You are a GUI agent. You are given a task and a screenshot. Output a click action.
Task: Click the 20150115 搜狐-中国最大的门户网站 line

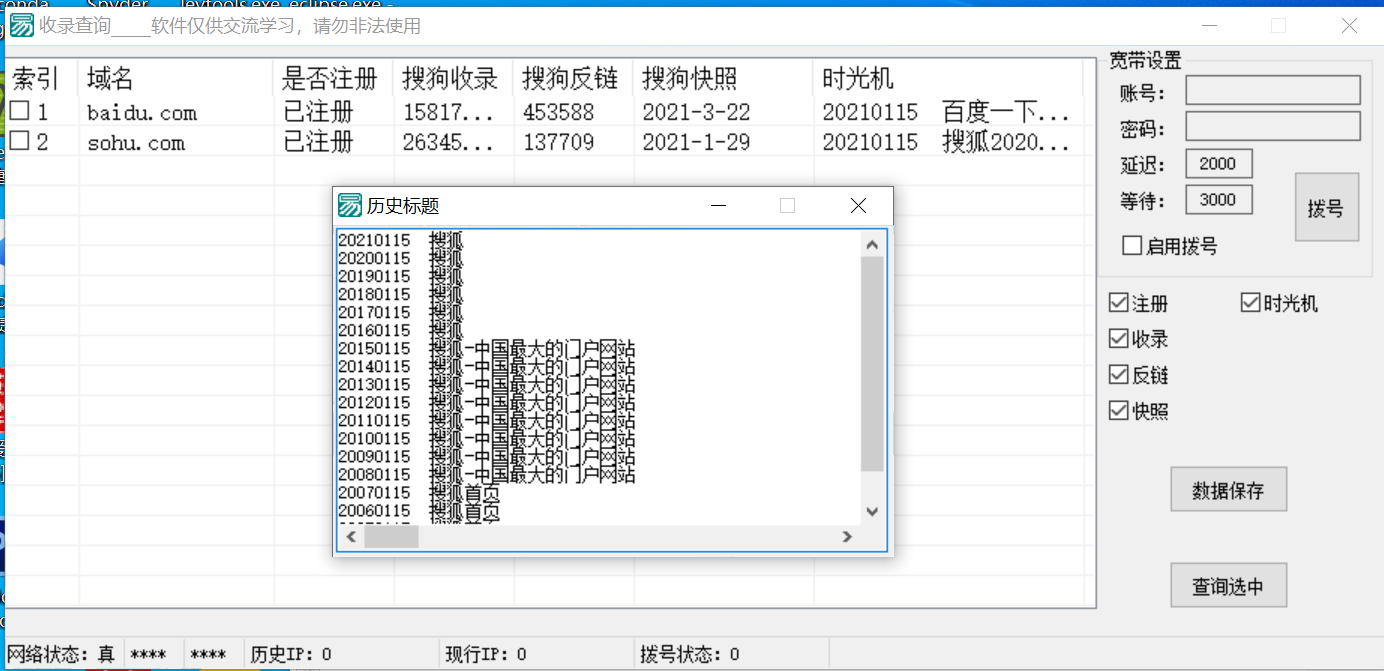pos(486,348)
